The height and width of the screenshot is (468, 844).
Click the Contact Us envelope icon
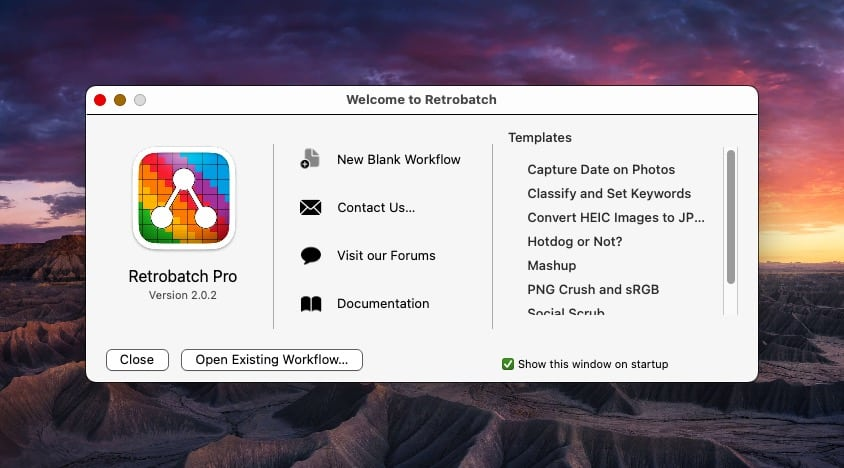[310, 207]
